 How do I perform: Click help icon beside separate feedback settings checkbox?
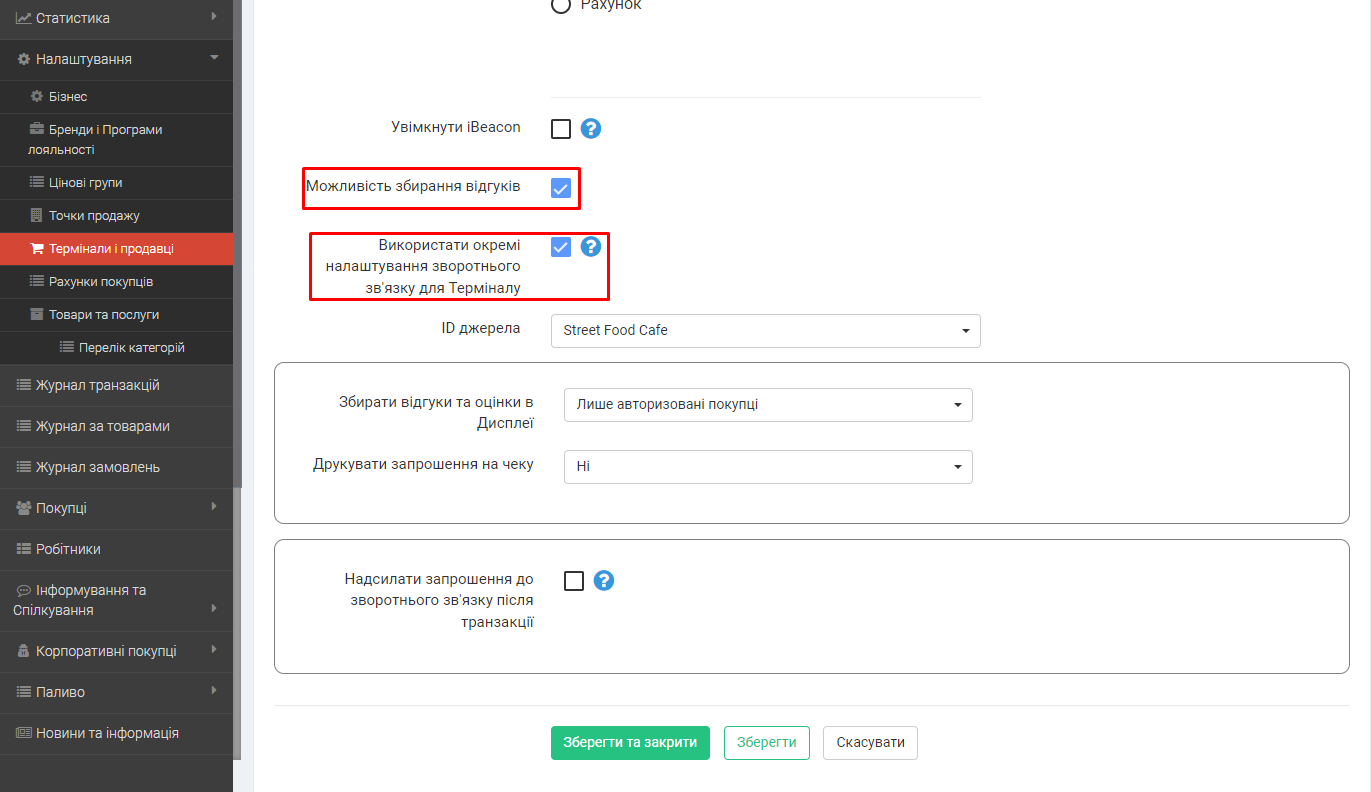pyautogui.click(x=591, y=247)
